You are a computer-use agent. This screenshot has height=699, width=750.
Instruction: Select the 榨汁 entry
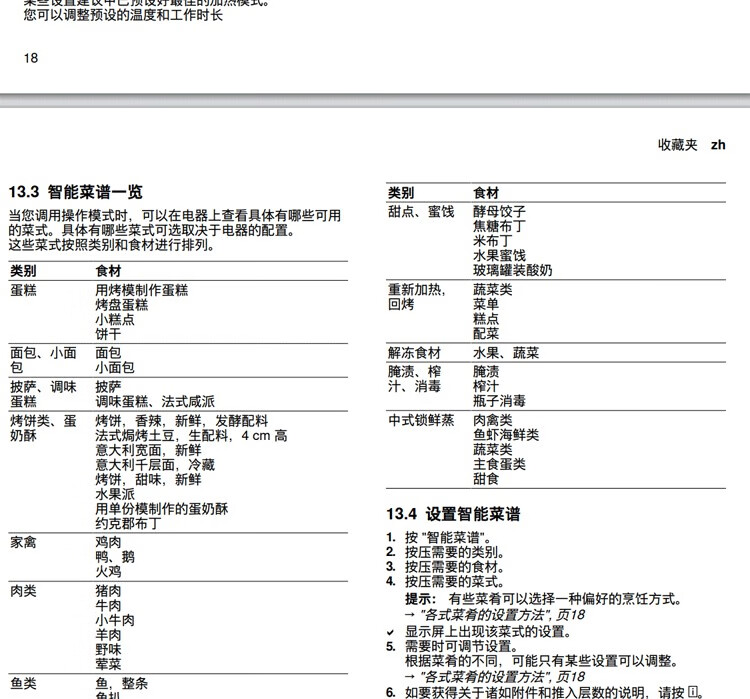tap(486, 386)
